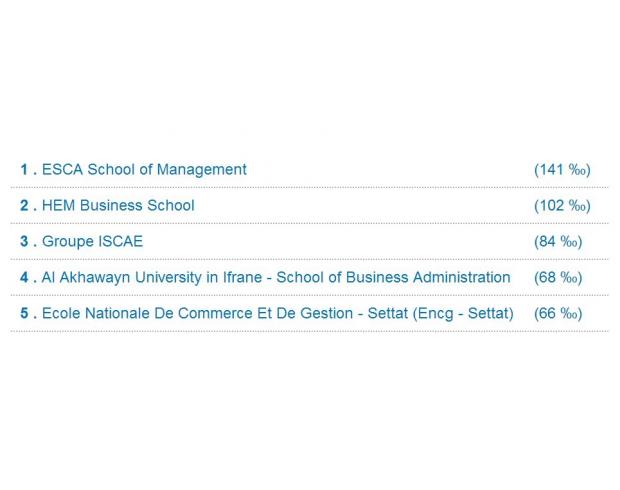Click the word Management in first entry
The width and height of the screenshot is (620, 490).
point(202,170)
